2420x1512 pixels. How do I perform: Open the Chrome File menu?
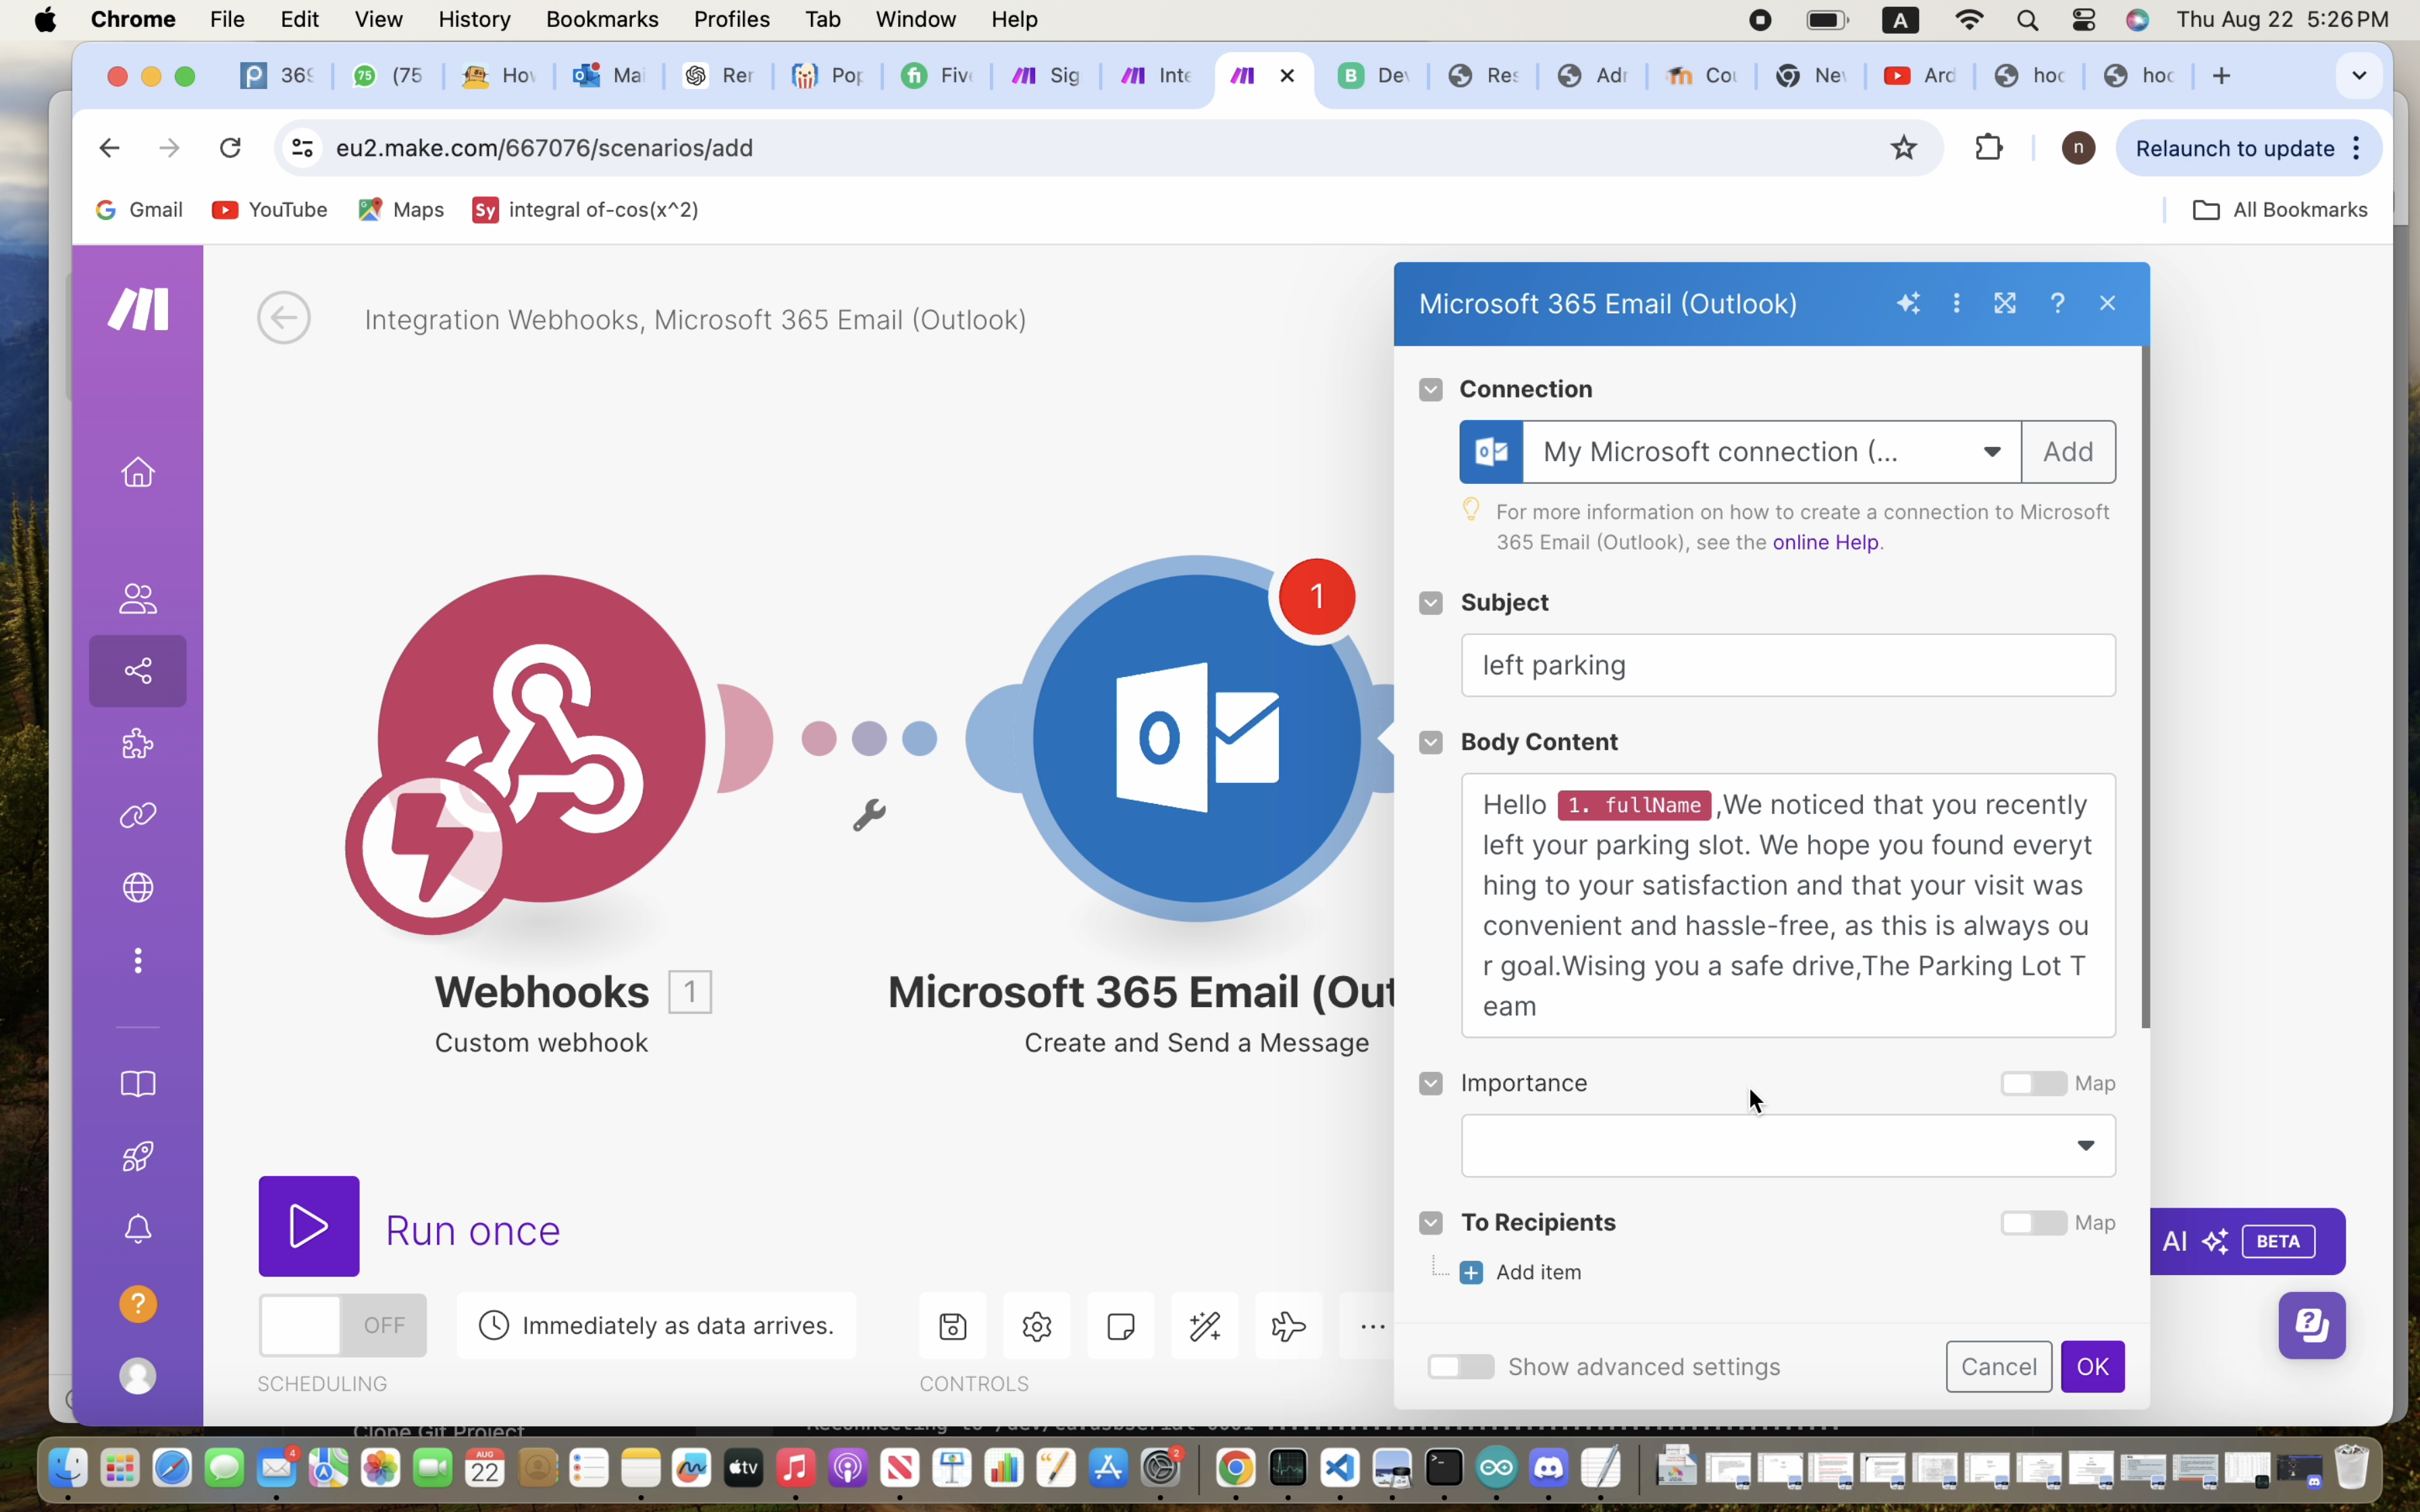click(227, 19)
